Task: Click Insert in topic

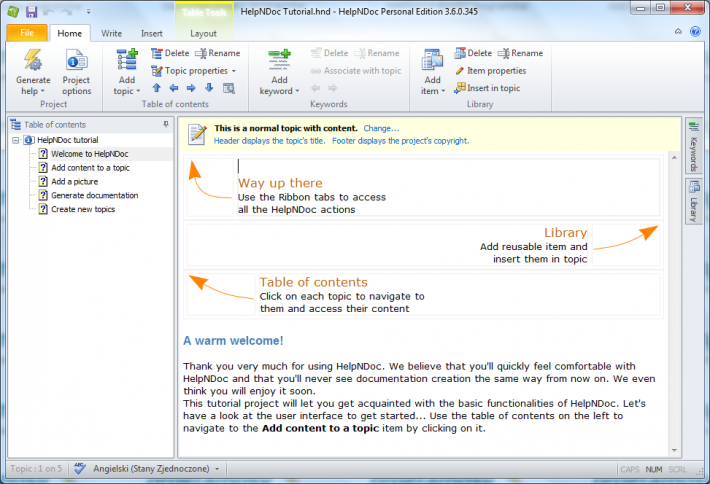Action: point(487,88)
